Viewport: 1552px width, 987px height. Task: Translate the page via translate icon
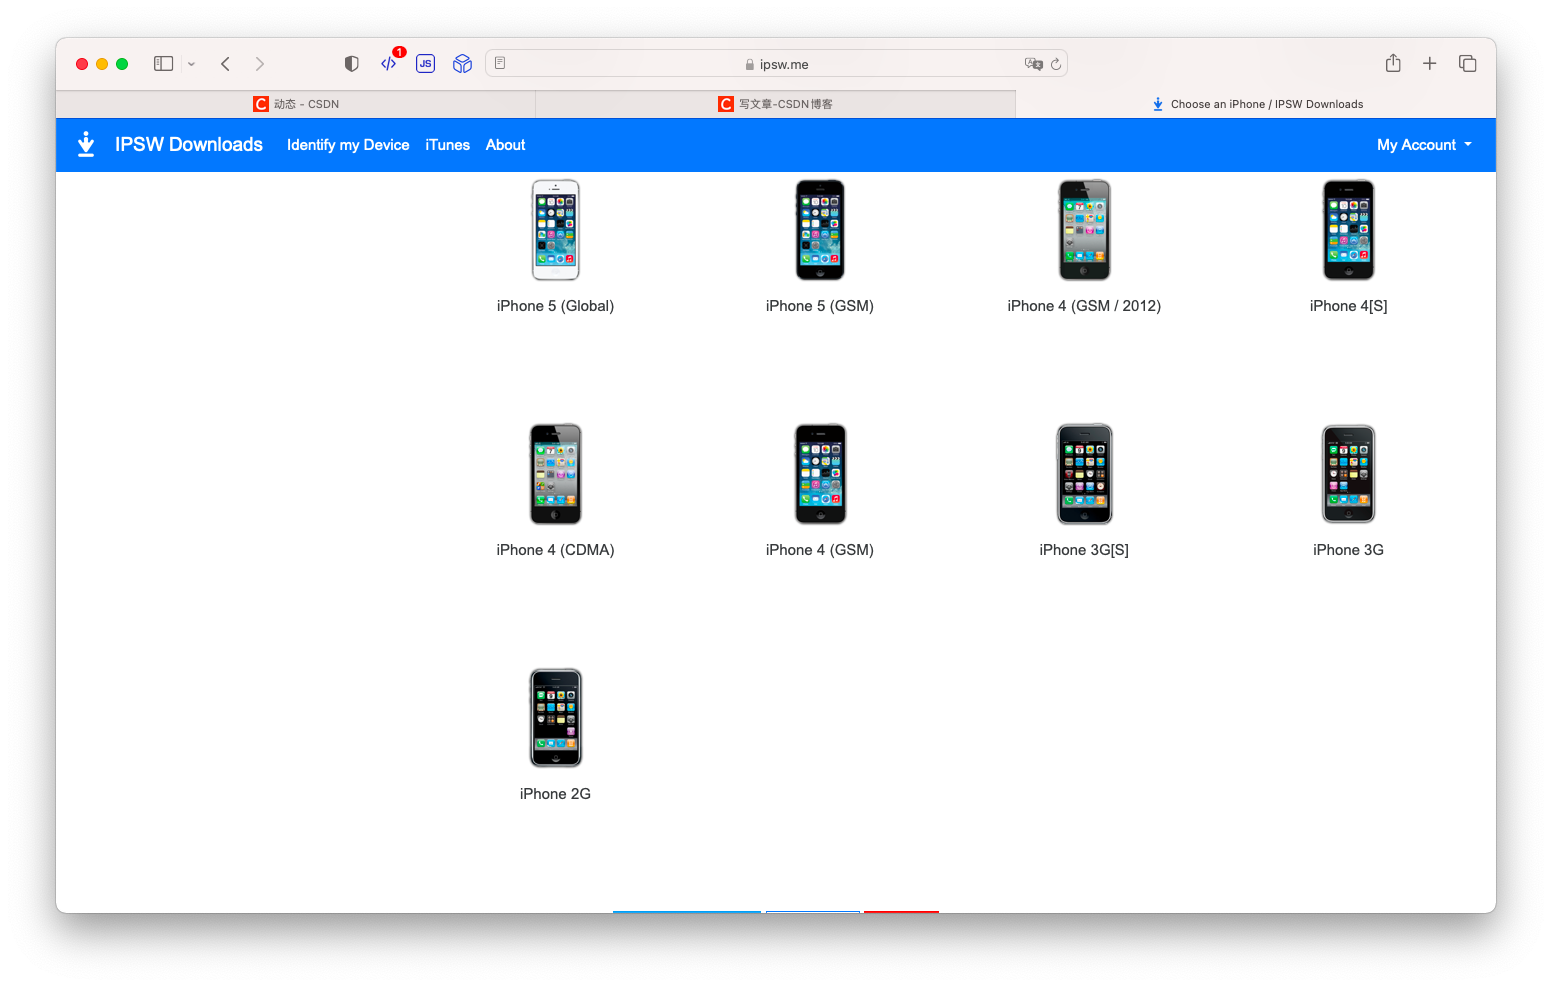1033,64
